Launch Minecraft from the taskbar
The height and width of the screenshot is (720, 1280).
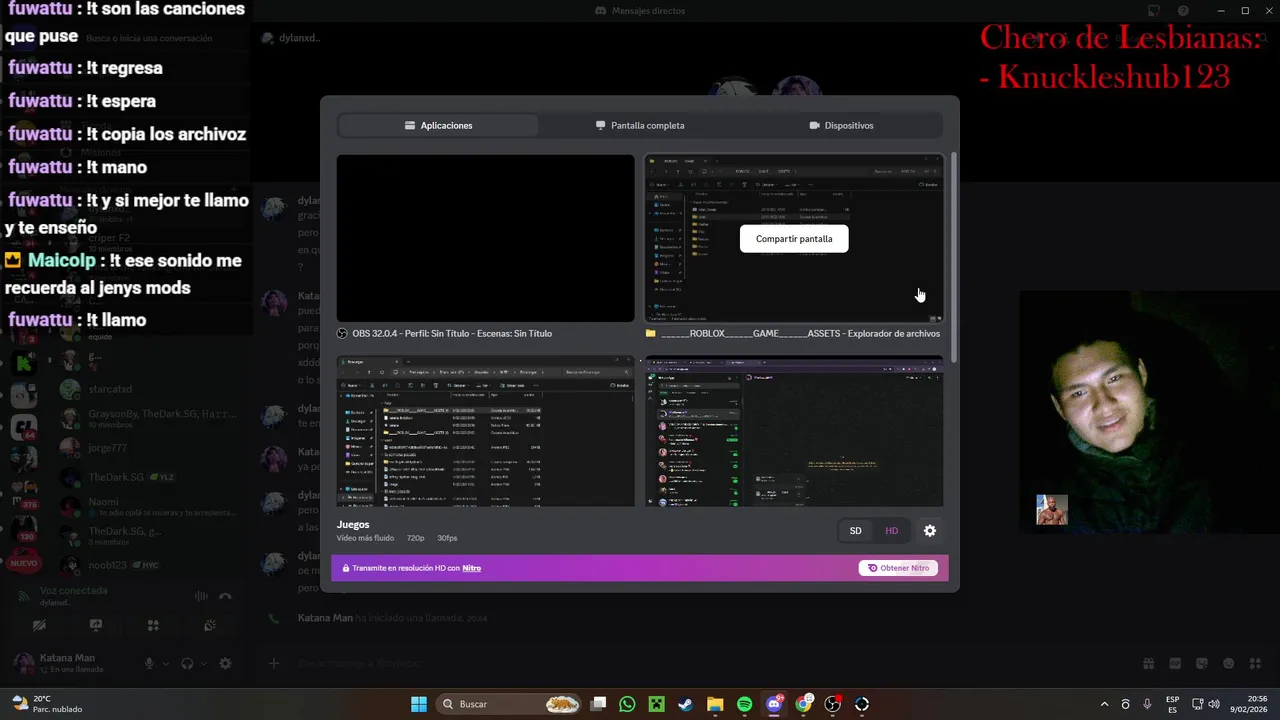pos(656,704)
